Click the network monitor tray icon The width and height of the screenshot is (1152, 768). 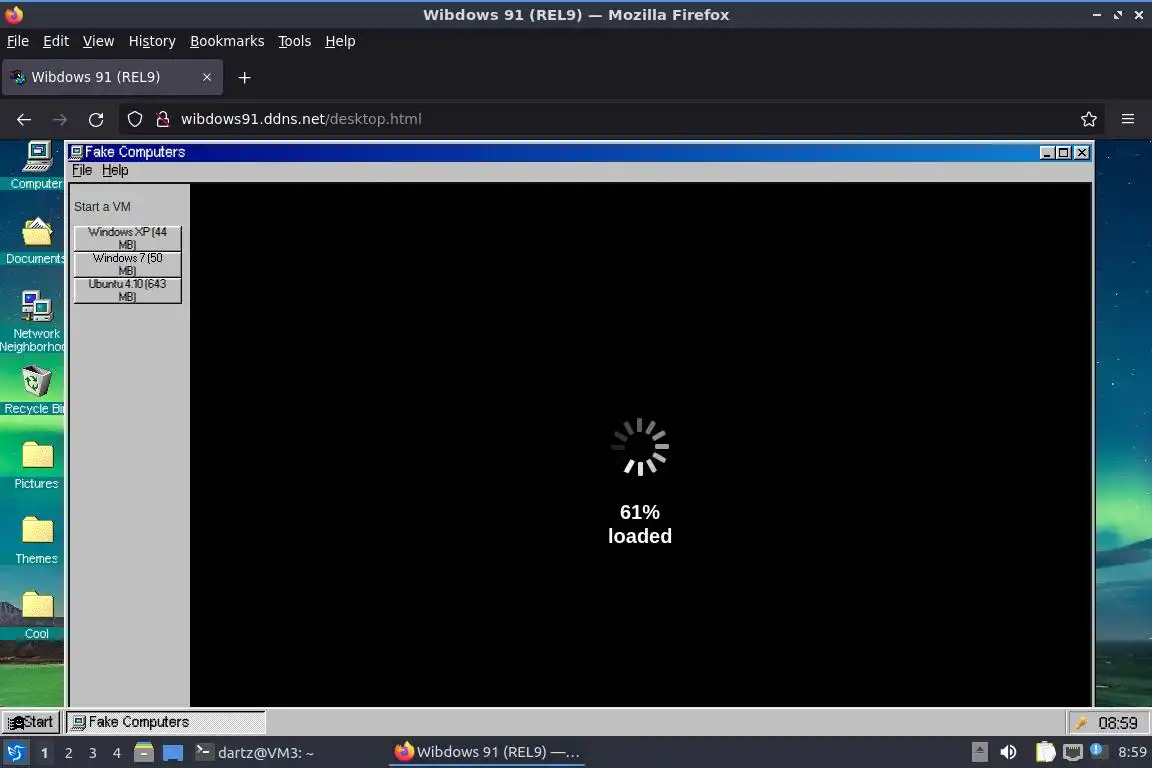pyautogui.click(x=1073, y=753)
